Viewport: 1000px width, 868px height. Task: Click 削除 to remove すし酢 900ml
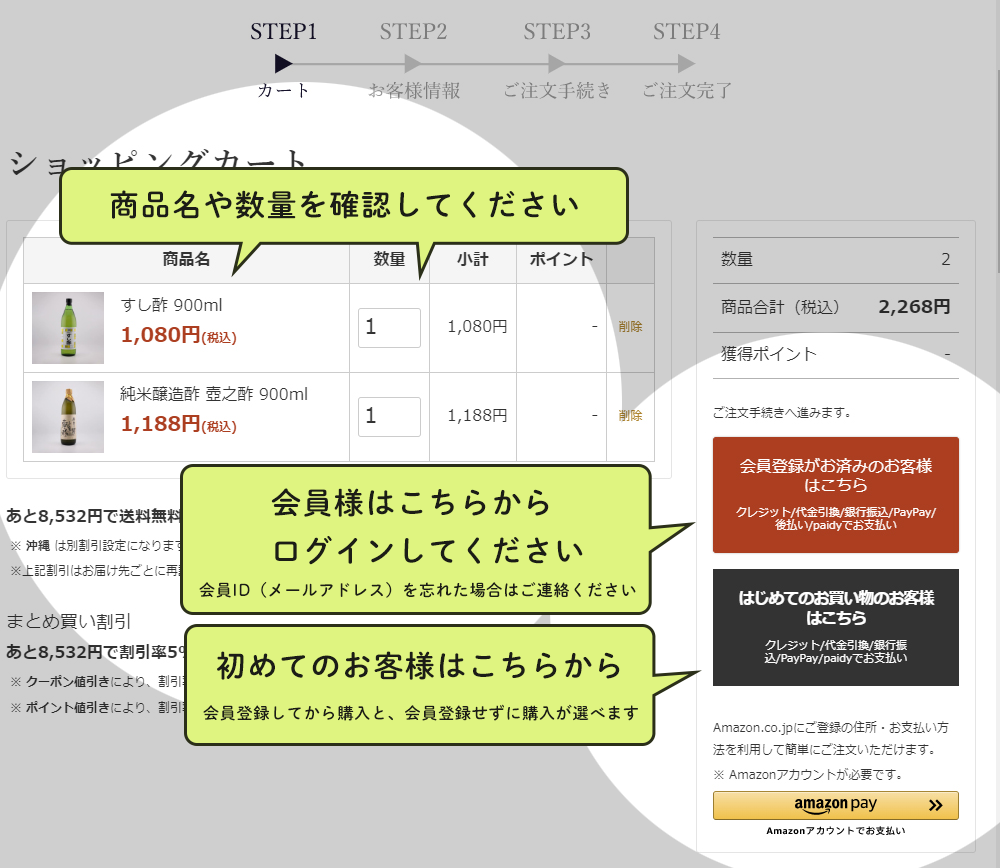630,327
